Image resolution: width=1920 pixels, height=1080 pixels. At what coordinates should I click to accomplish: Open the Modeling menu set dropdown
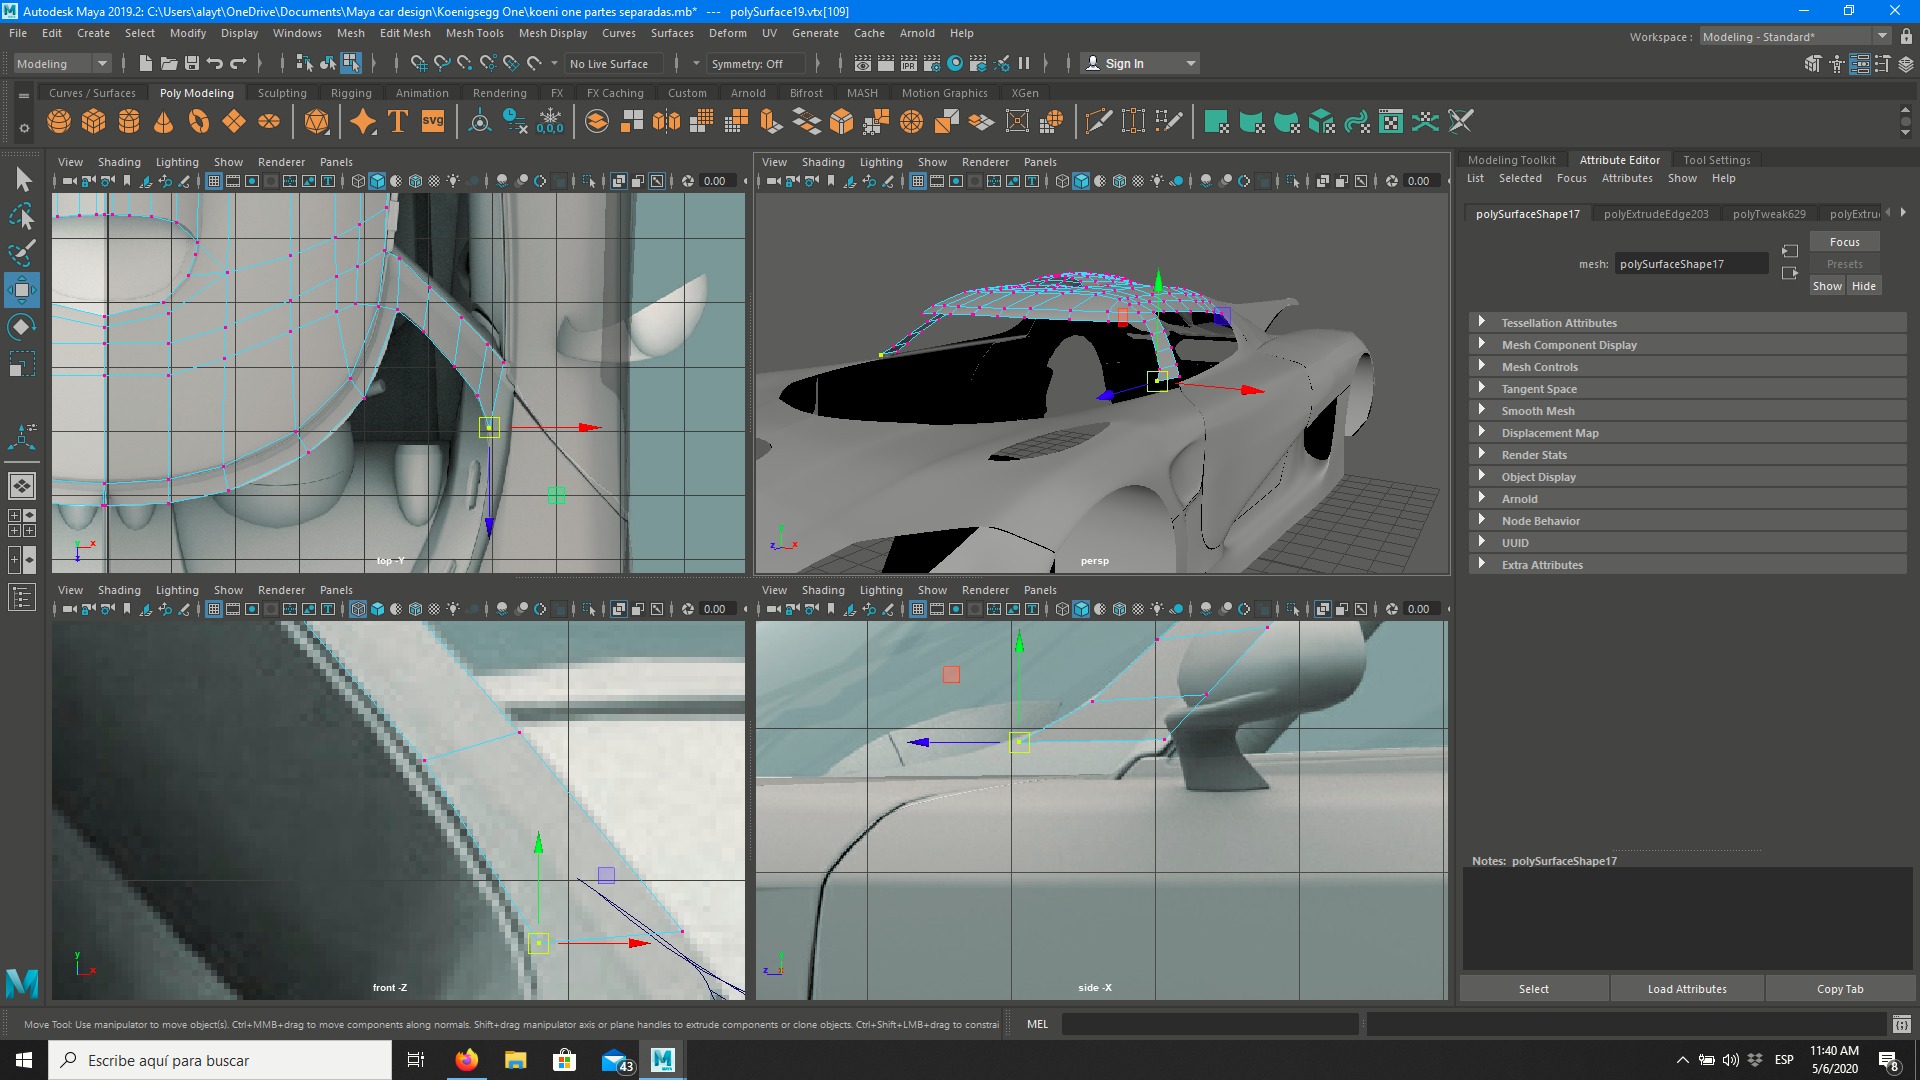pyautogui.click(x=62, y=63)
